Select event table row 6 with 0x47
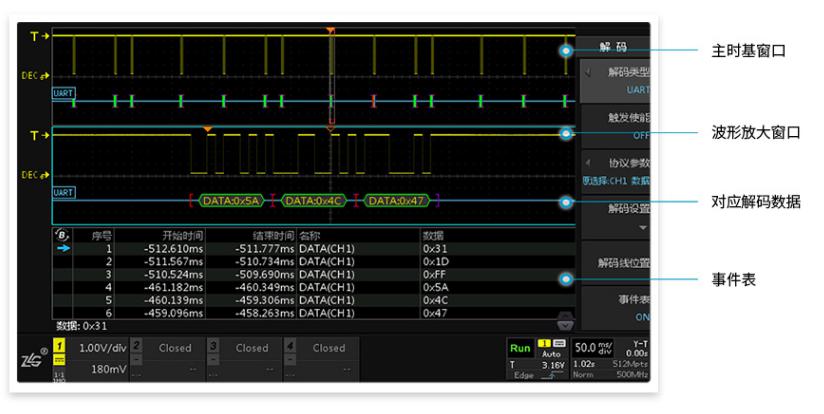 point(314,313)
